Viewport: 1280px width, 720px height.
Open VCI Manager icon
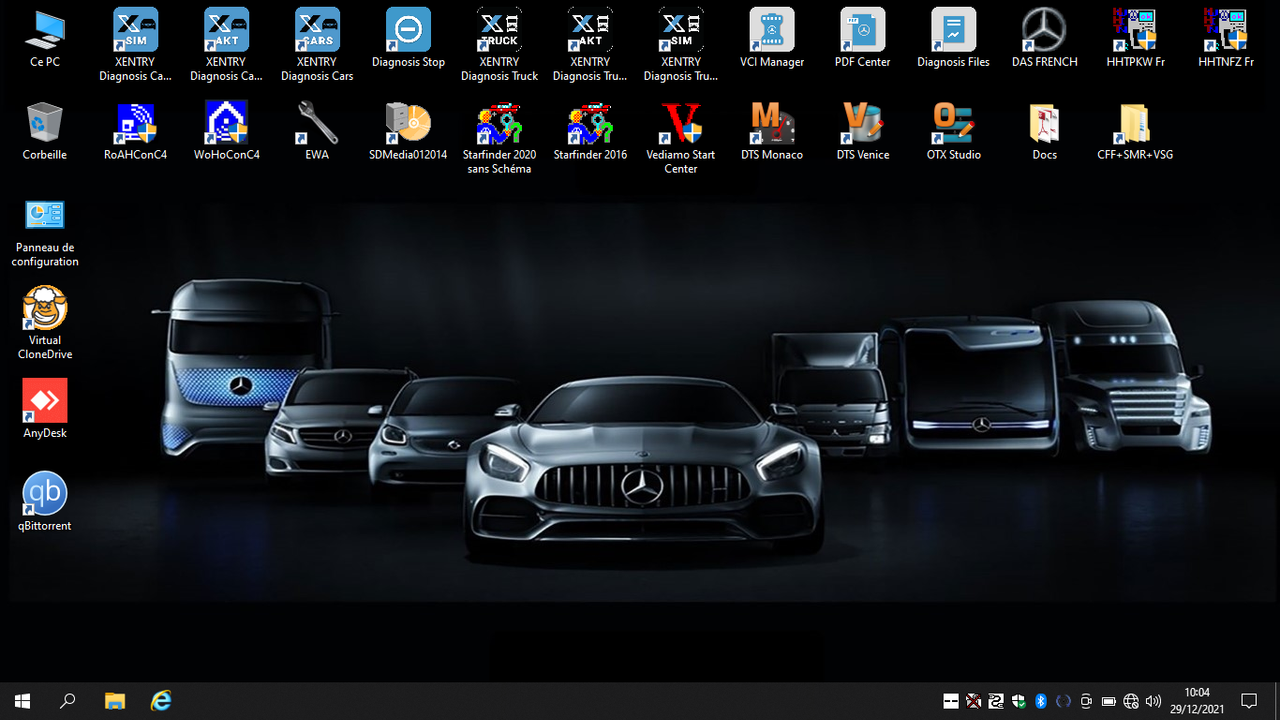pos(772,39)
